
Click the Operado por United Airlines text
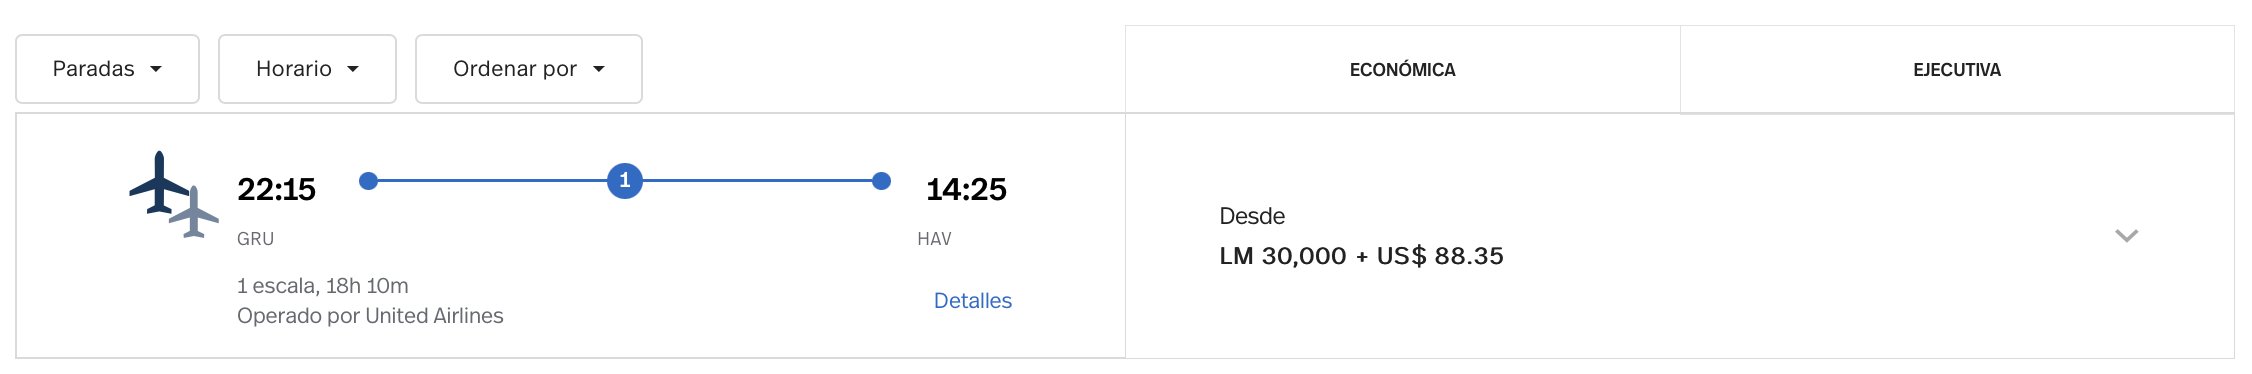[370, 316]
